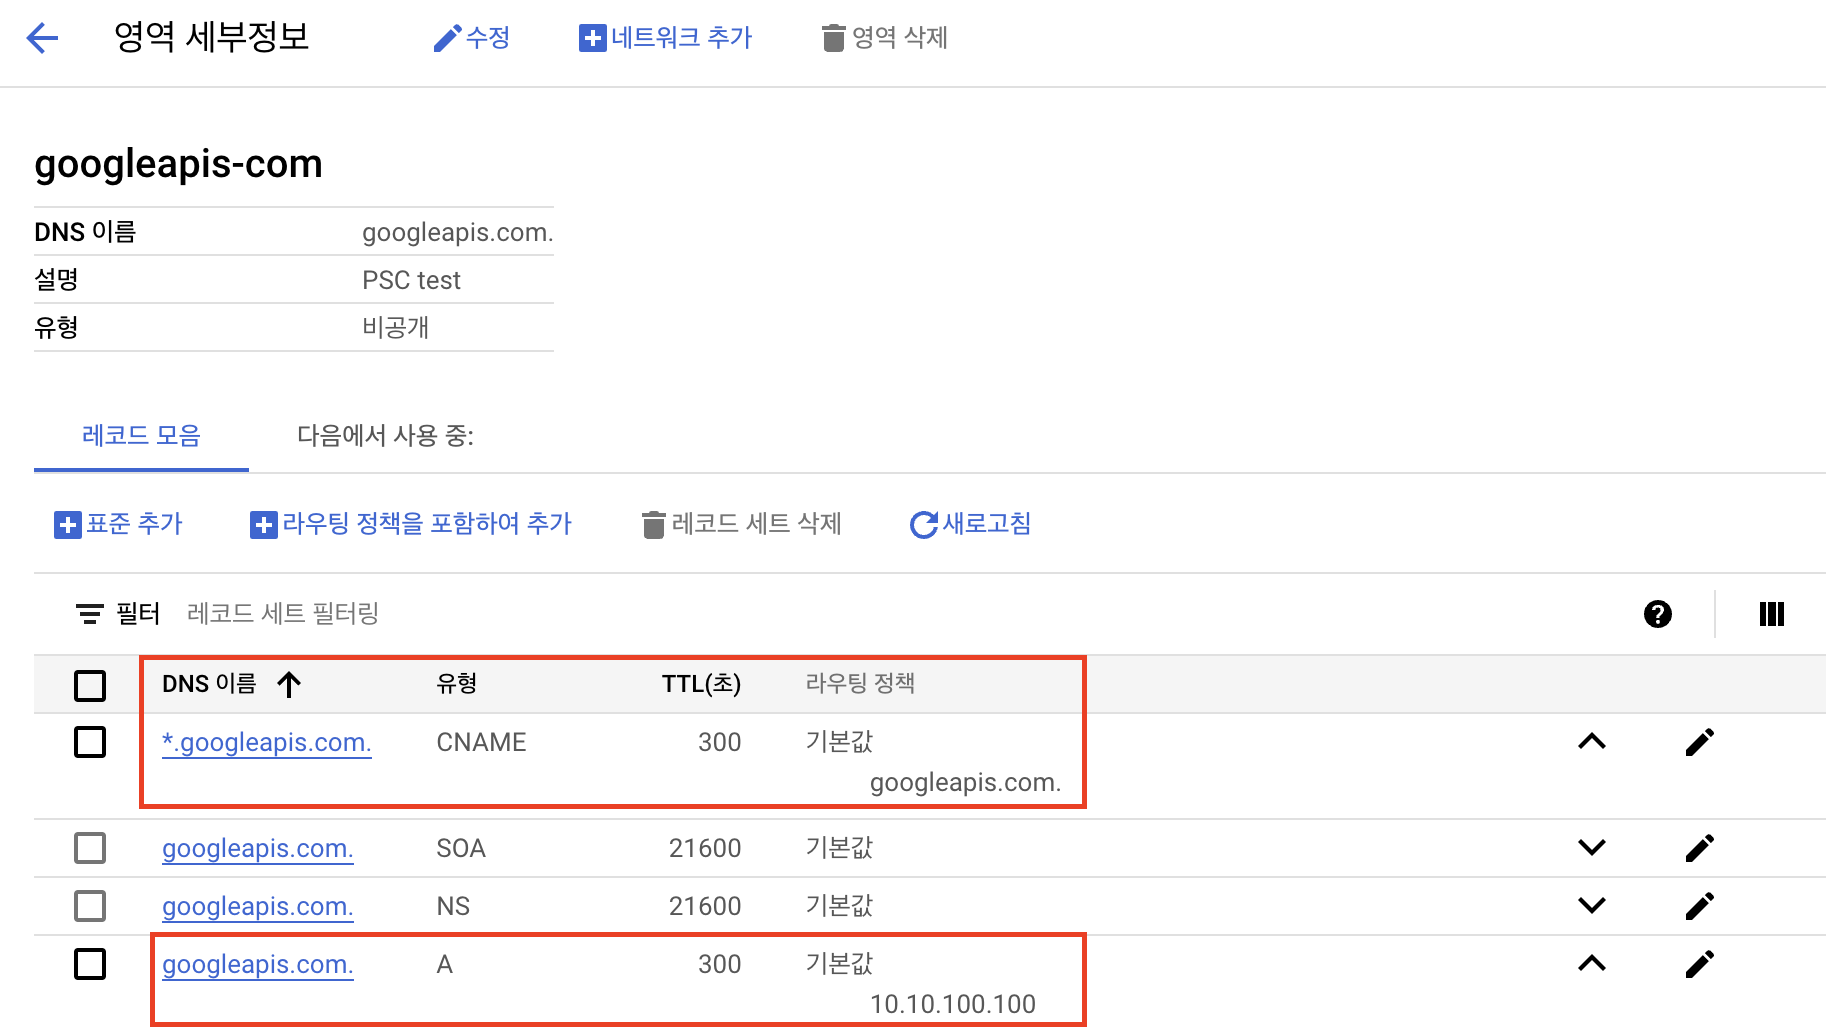
Task: Check the googleapis.com. A row checkbox
Action: click(90, 964)
